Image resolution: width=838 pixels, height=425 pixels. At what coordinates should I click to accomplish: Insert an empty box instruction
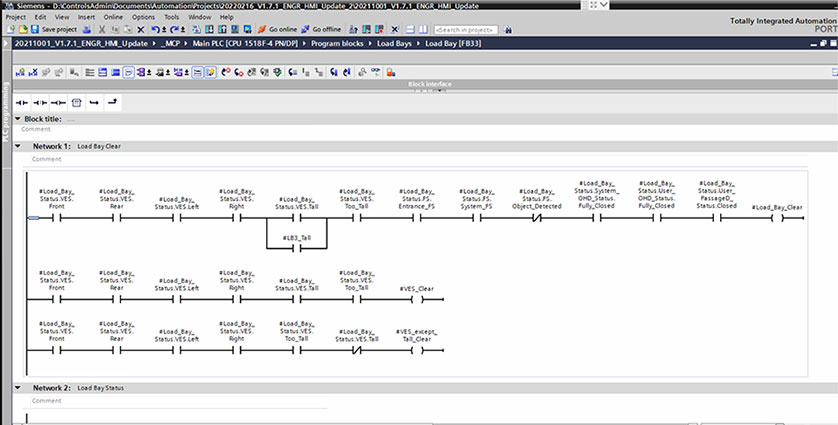point(76,102)
